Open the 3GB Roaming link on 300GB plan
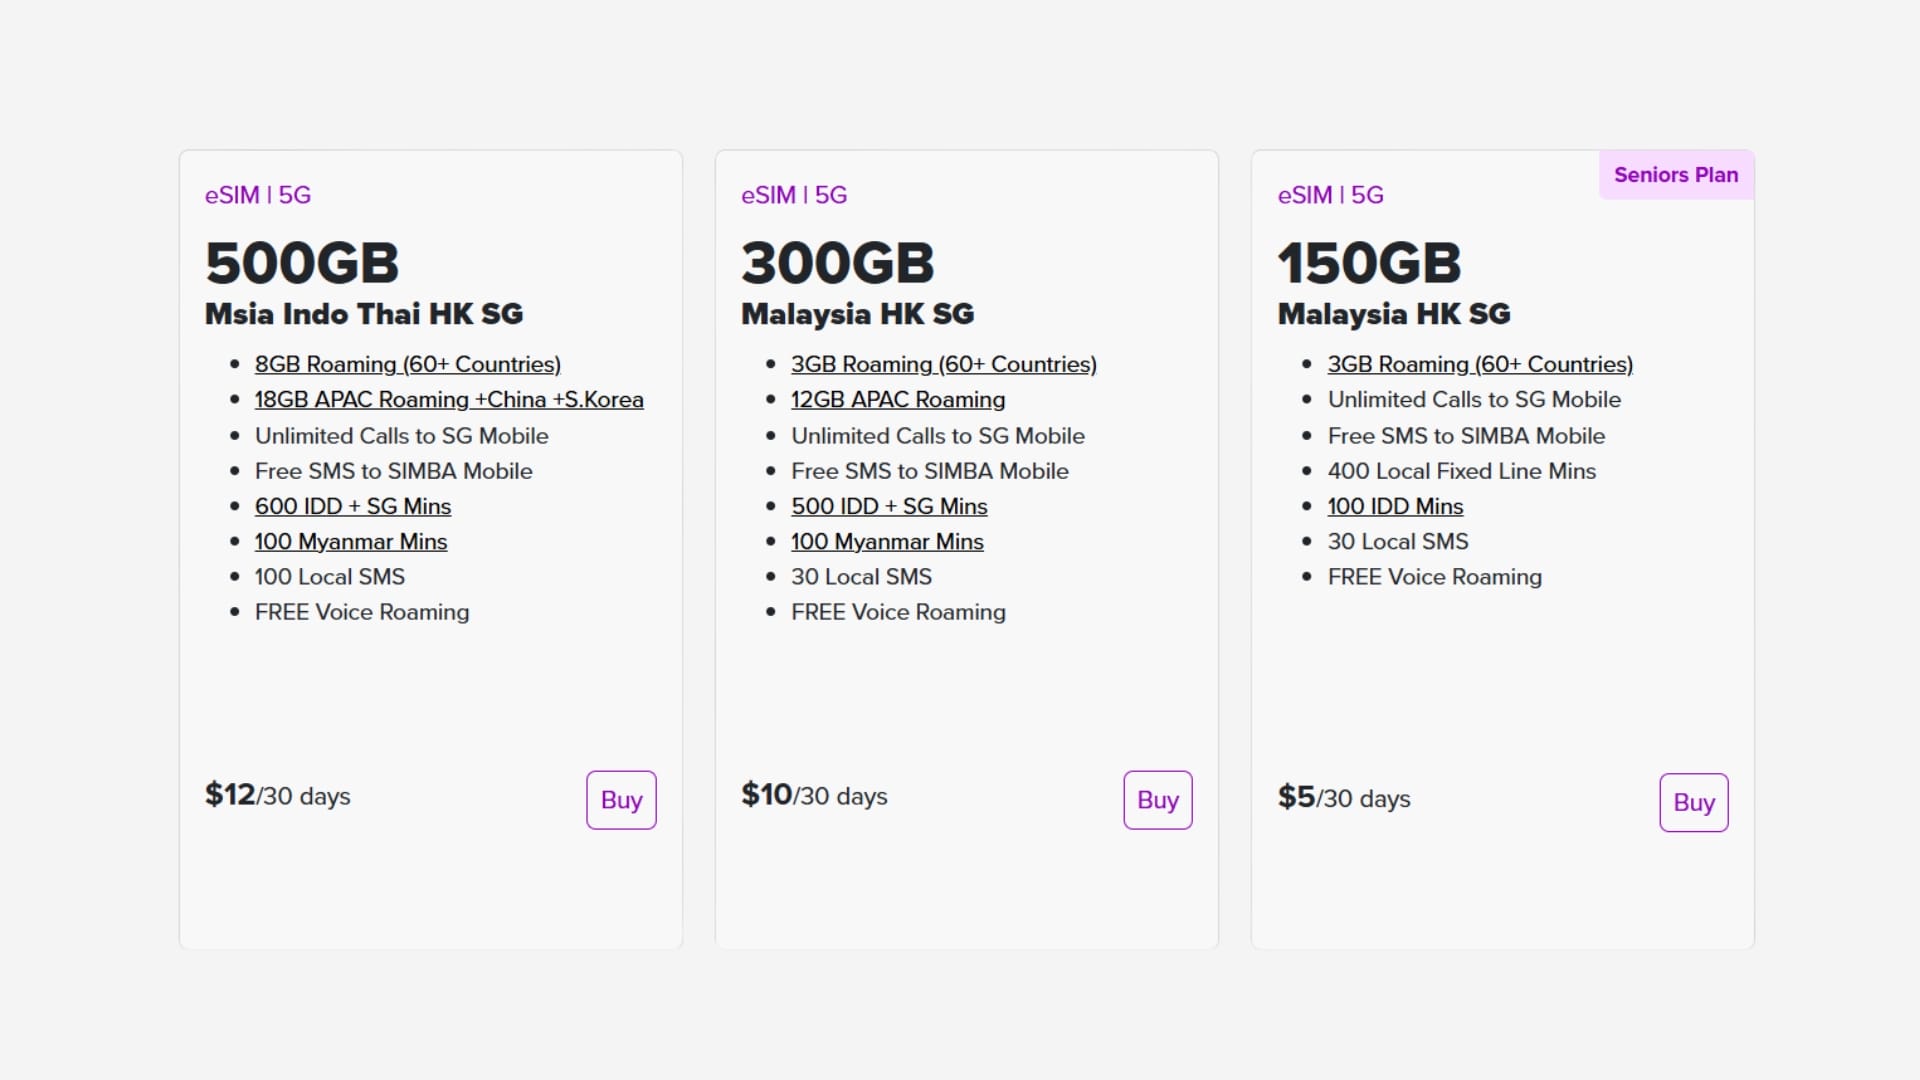The width and height of the screenshot is (1920, 1080). tap(944, 364)
